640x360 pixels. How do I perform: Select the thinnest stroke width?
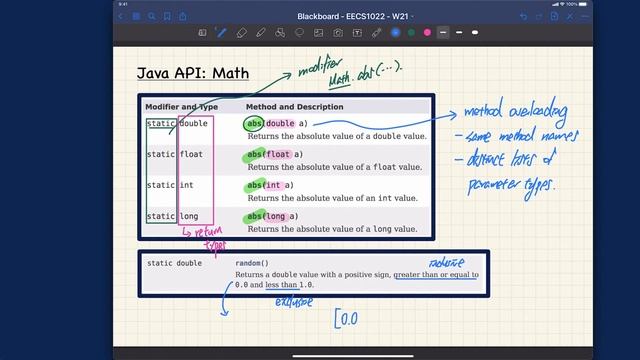pos(443,33)
